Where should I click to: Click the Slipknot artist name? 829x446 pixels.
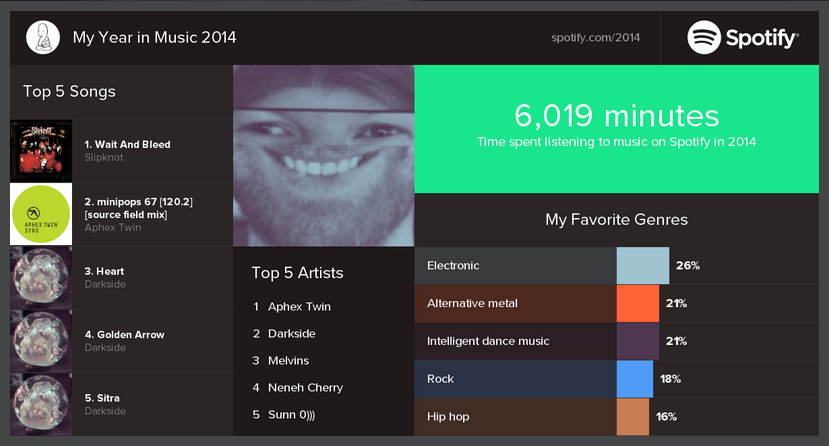pyautogui.click(x=104, y=157)
